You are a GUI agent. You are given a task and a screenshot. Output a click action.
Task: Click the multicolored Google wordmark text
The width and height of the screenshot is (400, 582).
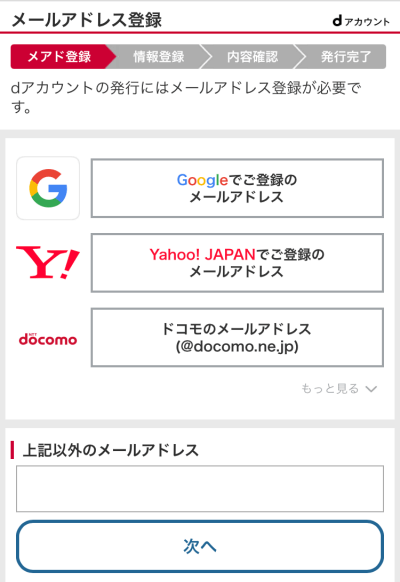point(202,180)
